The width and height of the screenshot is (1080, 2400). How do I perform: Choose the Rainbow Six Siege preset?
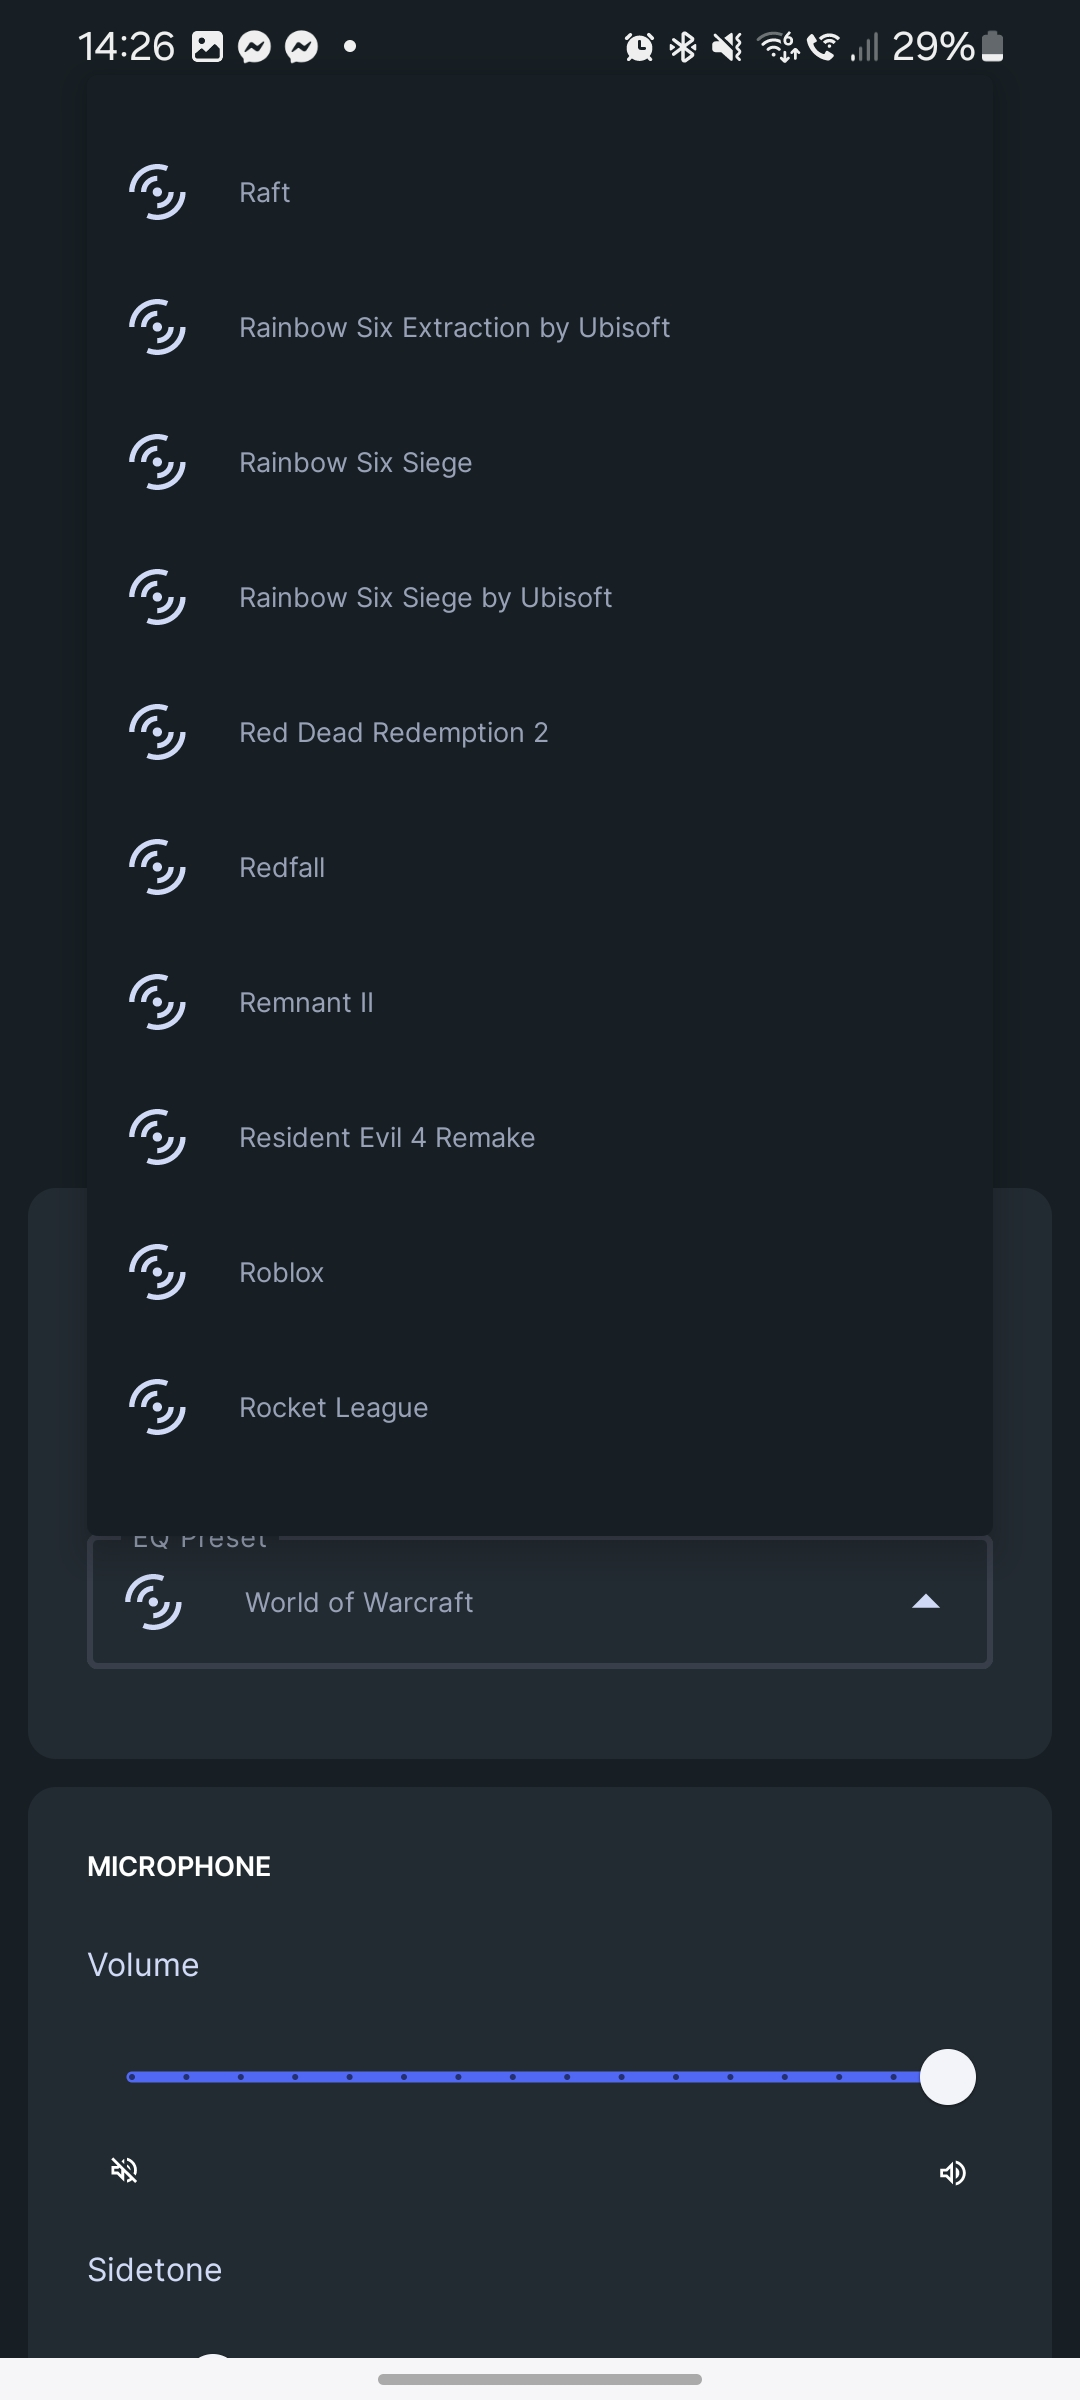pos(355,463)
